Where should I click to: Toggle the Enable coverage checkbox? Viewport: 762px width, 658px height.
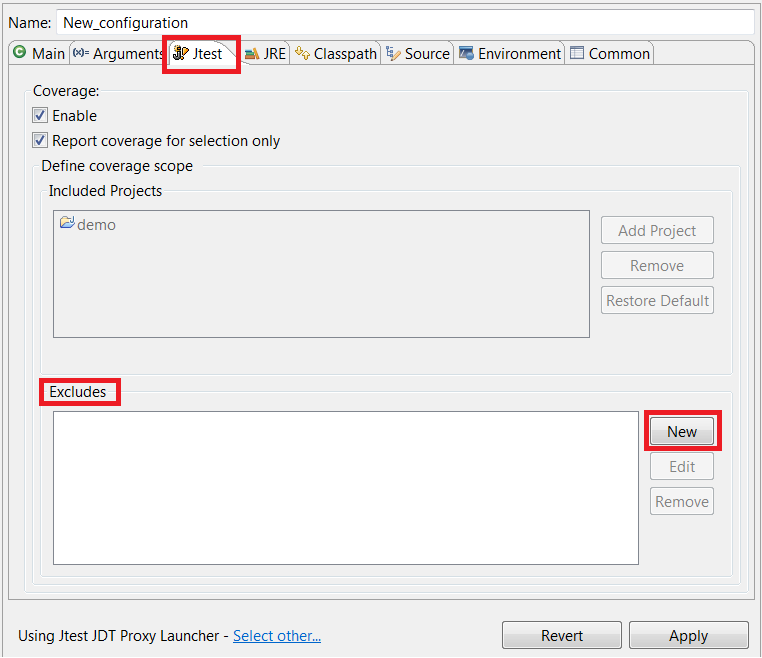point(40,115)
